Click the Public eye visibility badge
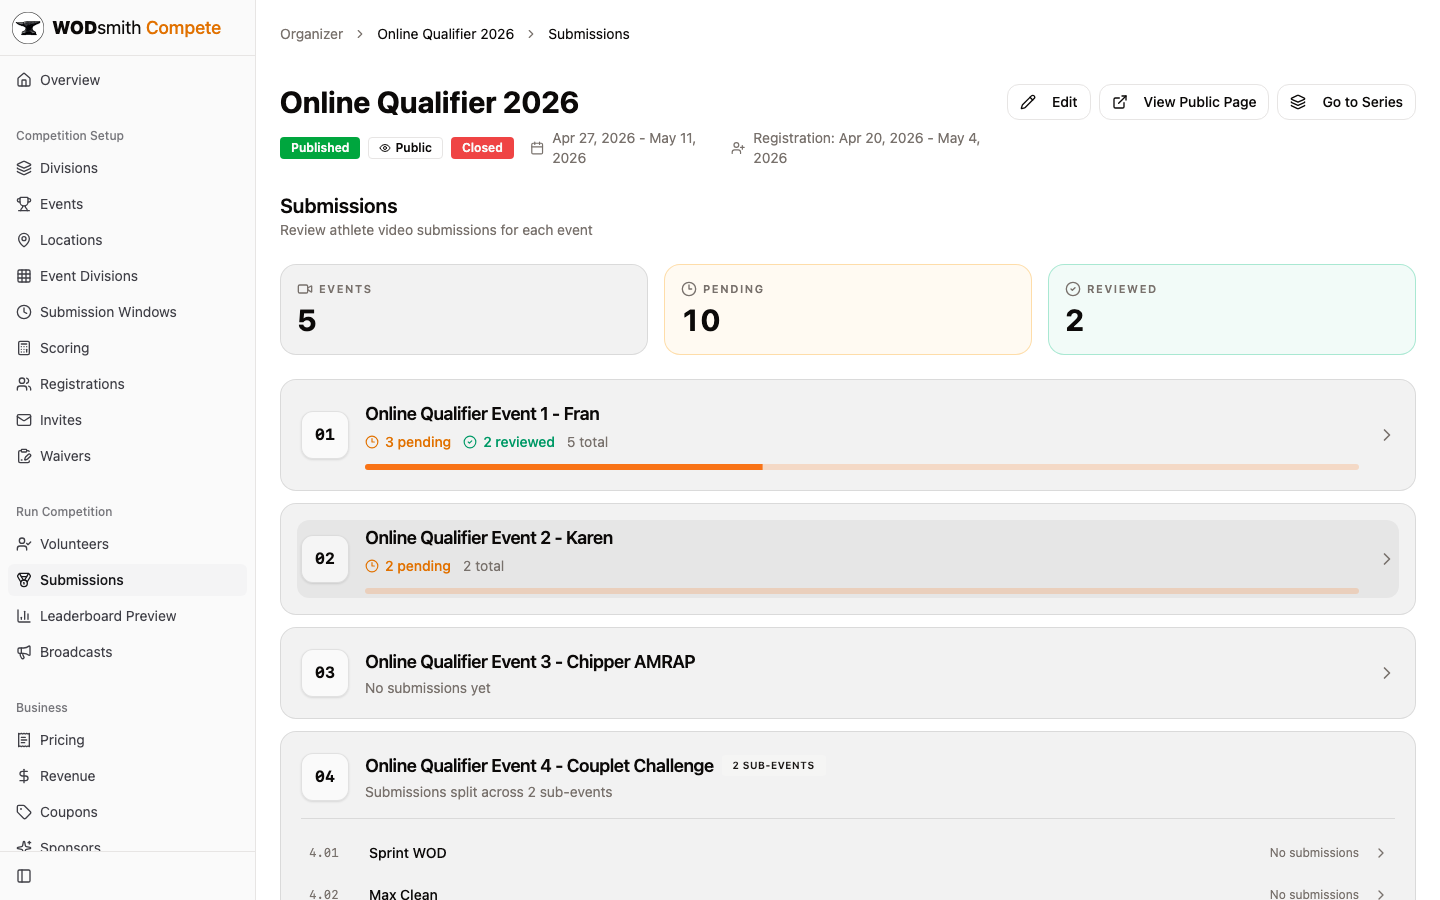The width and height of the screenshot is (1440, 900). 405,148
